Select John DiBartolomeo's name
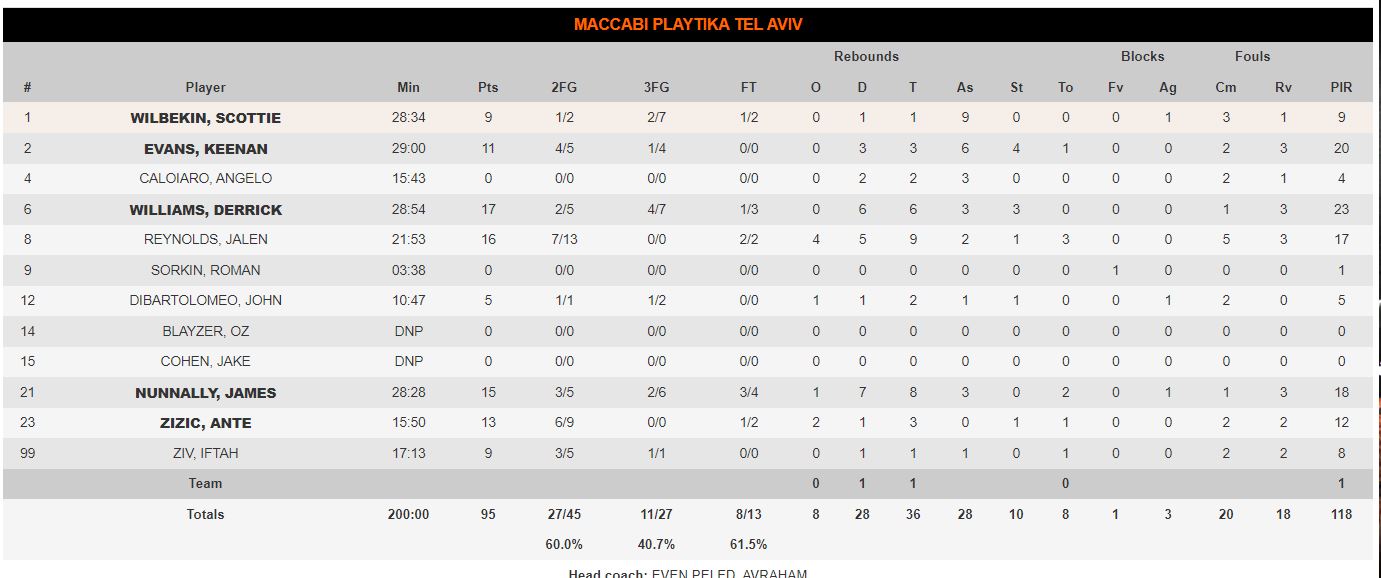Image resolution: width=1381 pixels, height=578 pixels. [x=205, y=300]
